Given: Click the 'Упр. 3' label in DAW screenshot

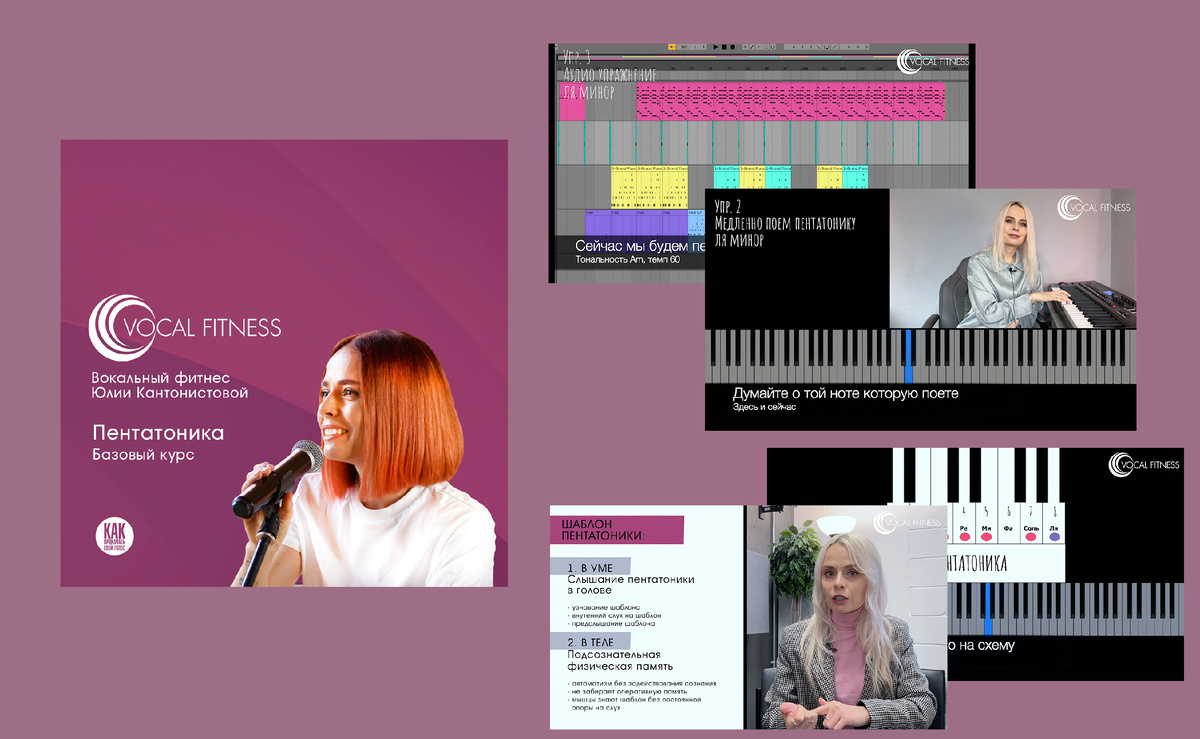Looking at the screenshot, I should click(x=578, y=56).
